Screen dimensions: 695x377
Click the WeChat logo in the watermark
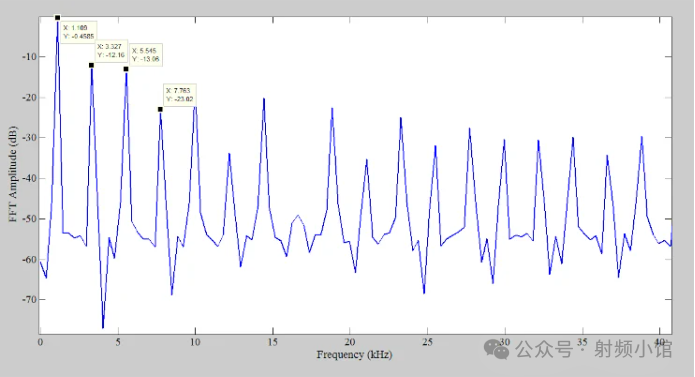496,349
